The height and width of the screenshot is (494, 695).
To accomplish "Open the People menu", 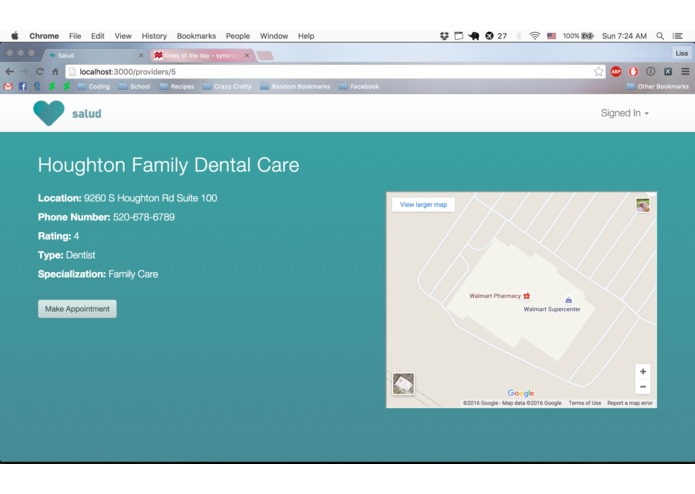I will (238, 36).
